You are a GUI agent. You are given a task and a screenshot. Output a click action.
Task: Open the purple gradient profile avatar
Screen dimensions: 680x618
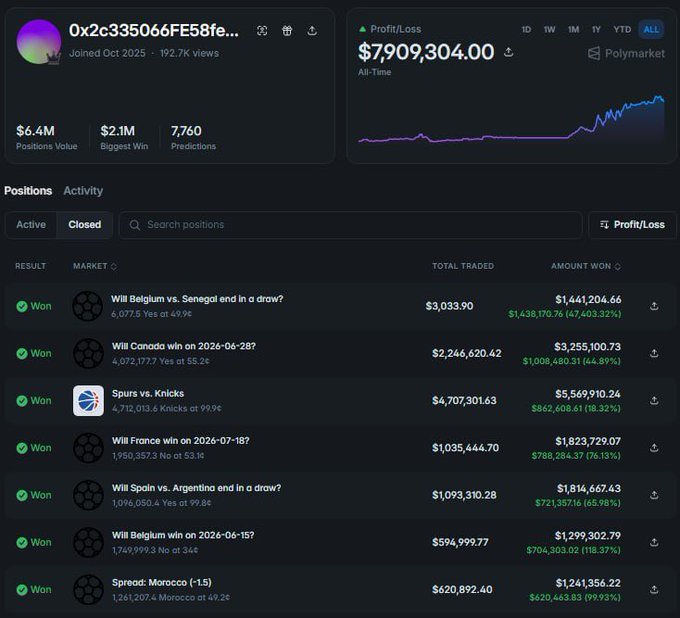click(x=39, y=42)
